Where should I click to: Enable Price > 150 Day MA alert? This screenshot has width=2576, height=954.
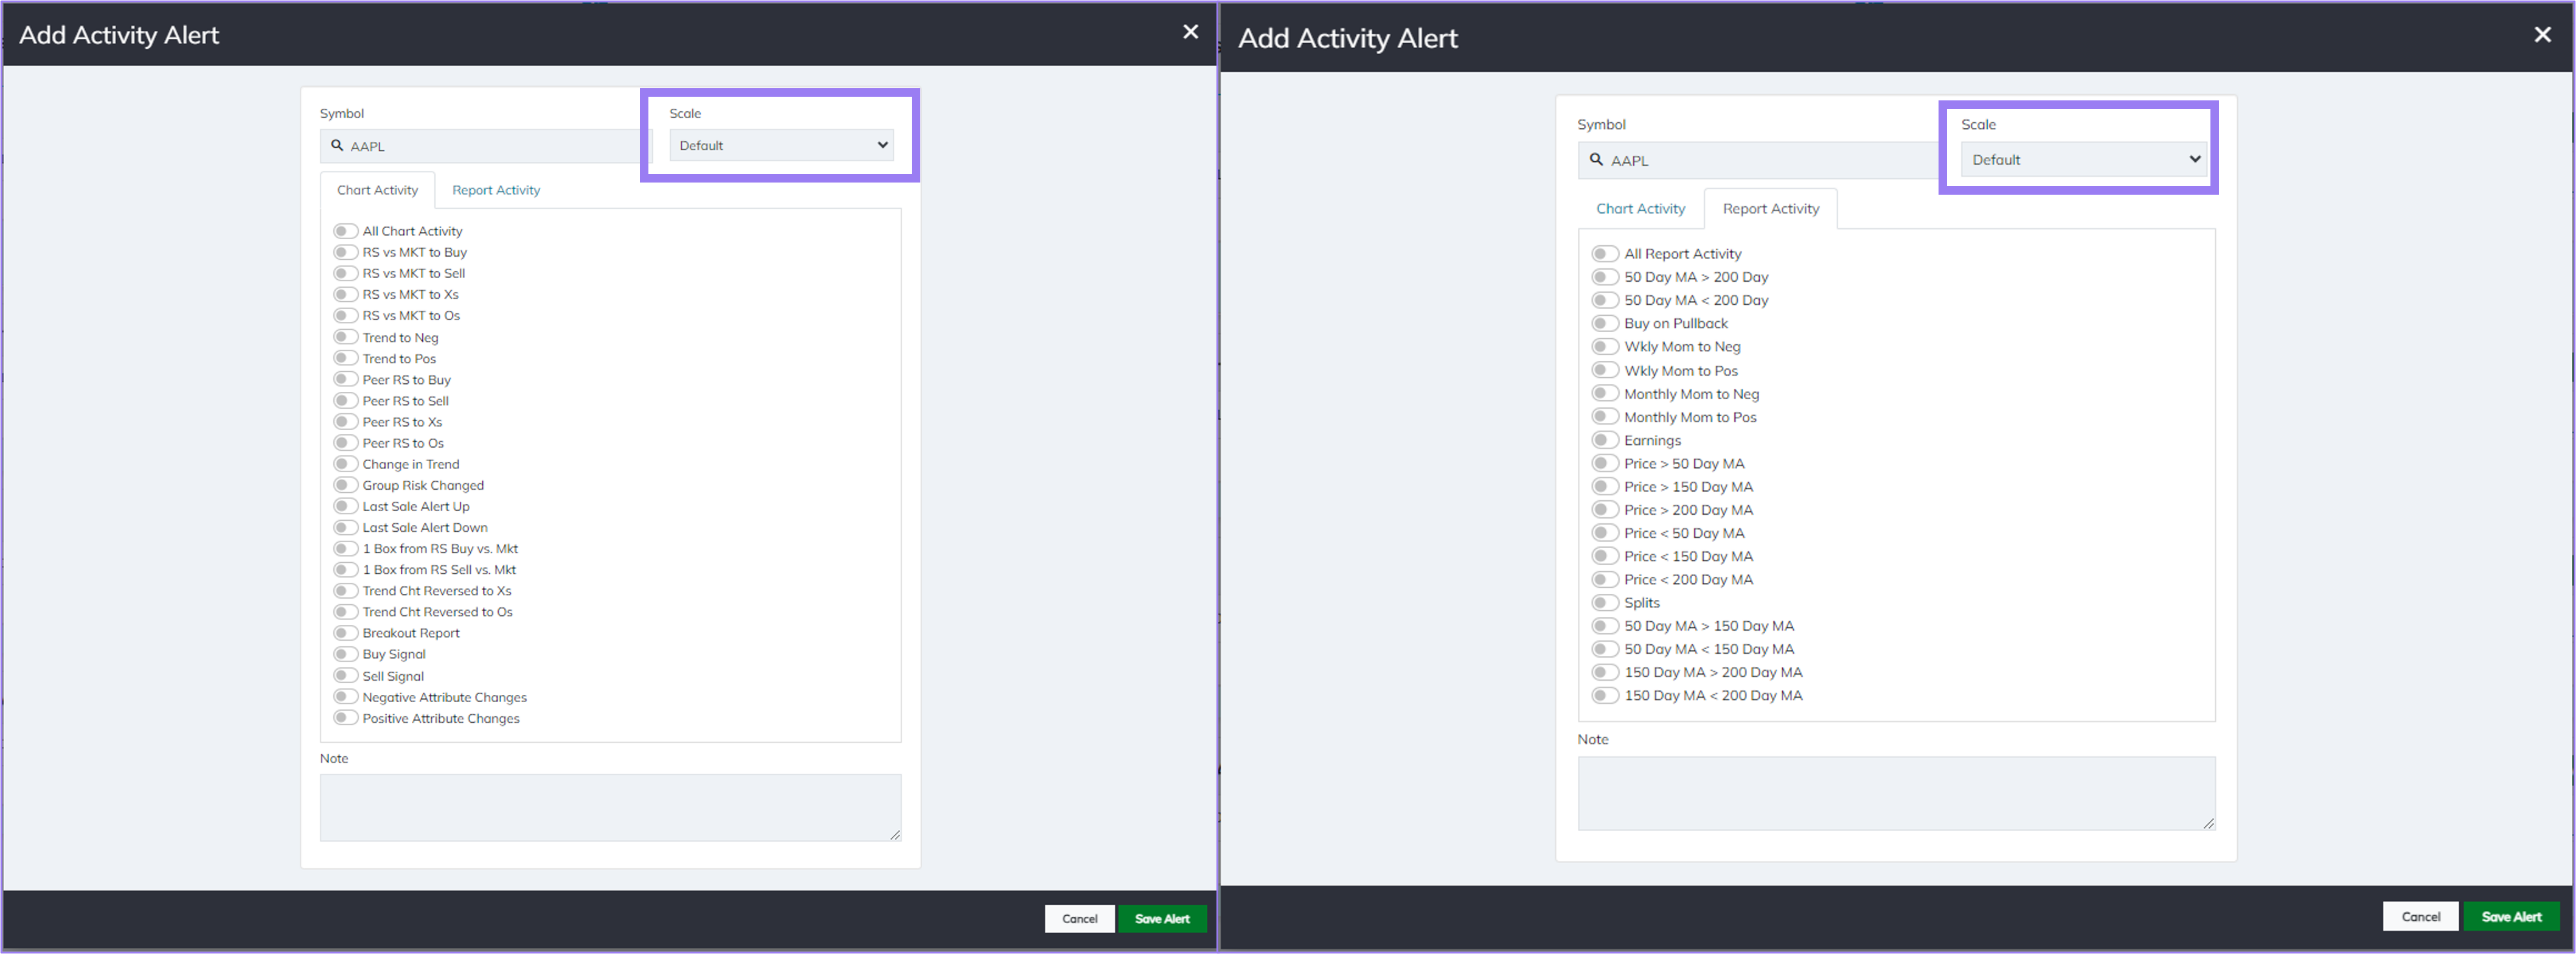tap(1605, 486)
